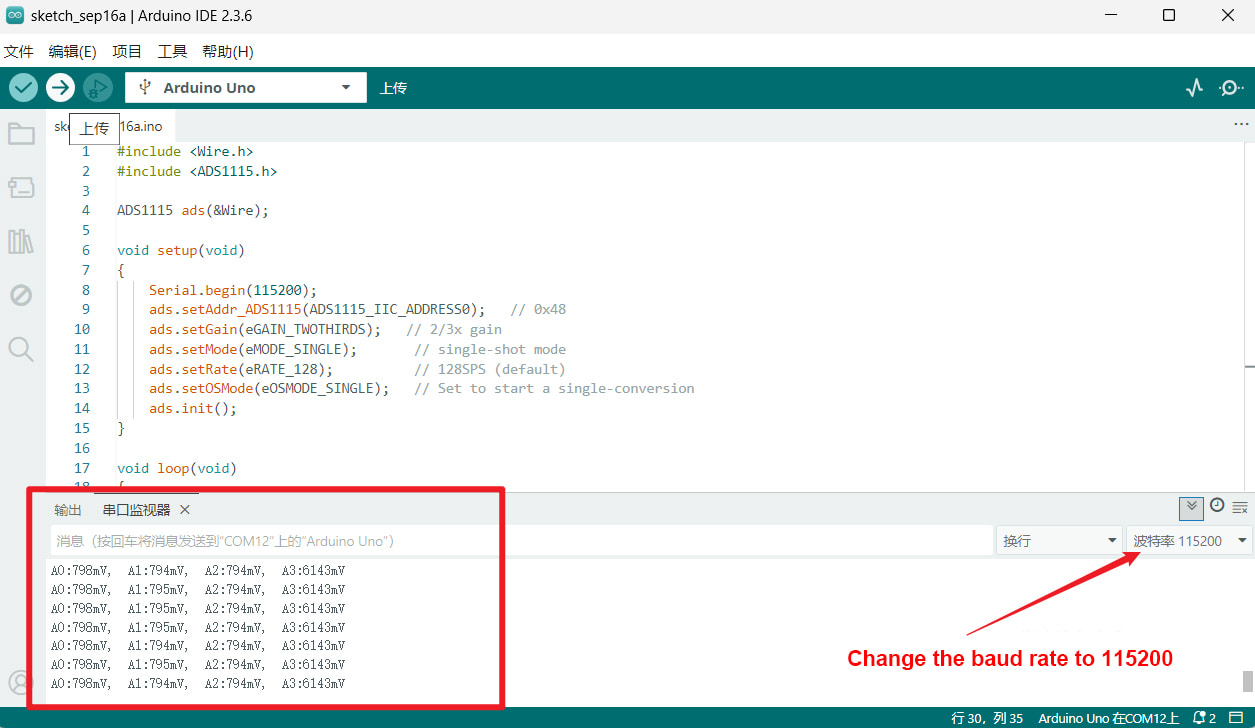Screen dimensions: 1255x728
Task: Open the Debug panel in sidebar
Action: tap(21, 295)
